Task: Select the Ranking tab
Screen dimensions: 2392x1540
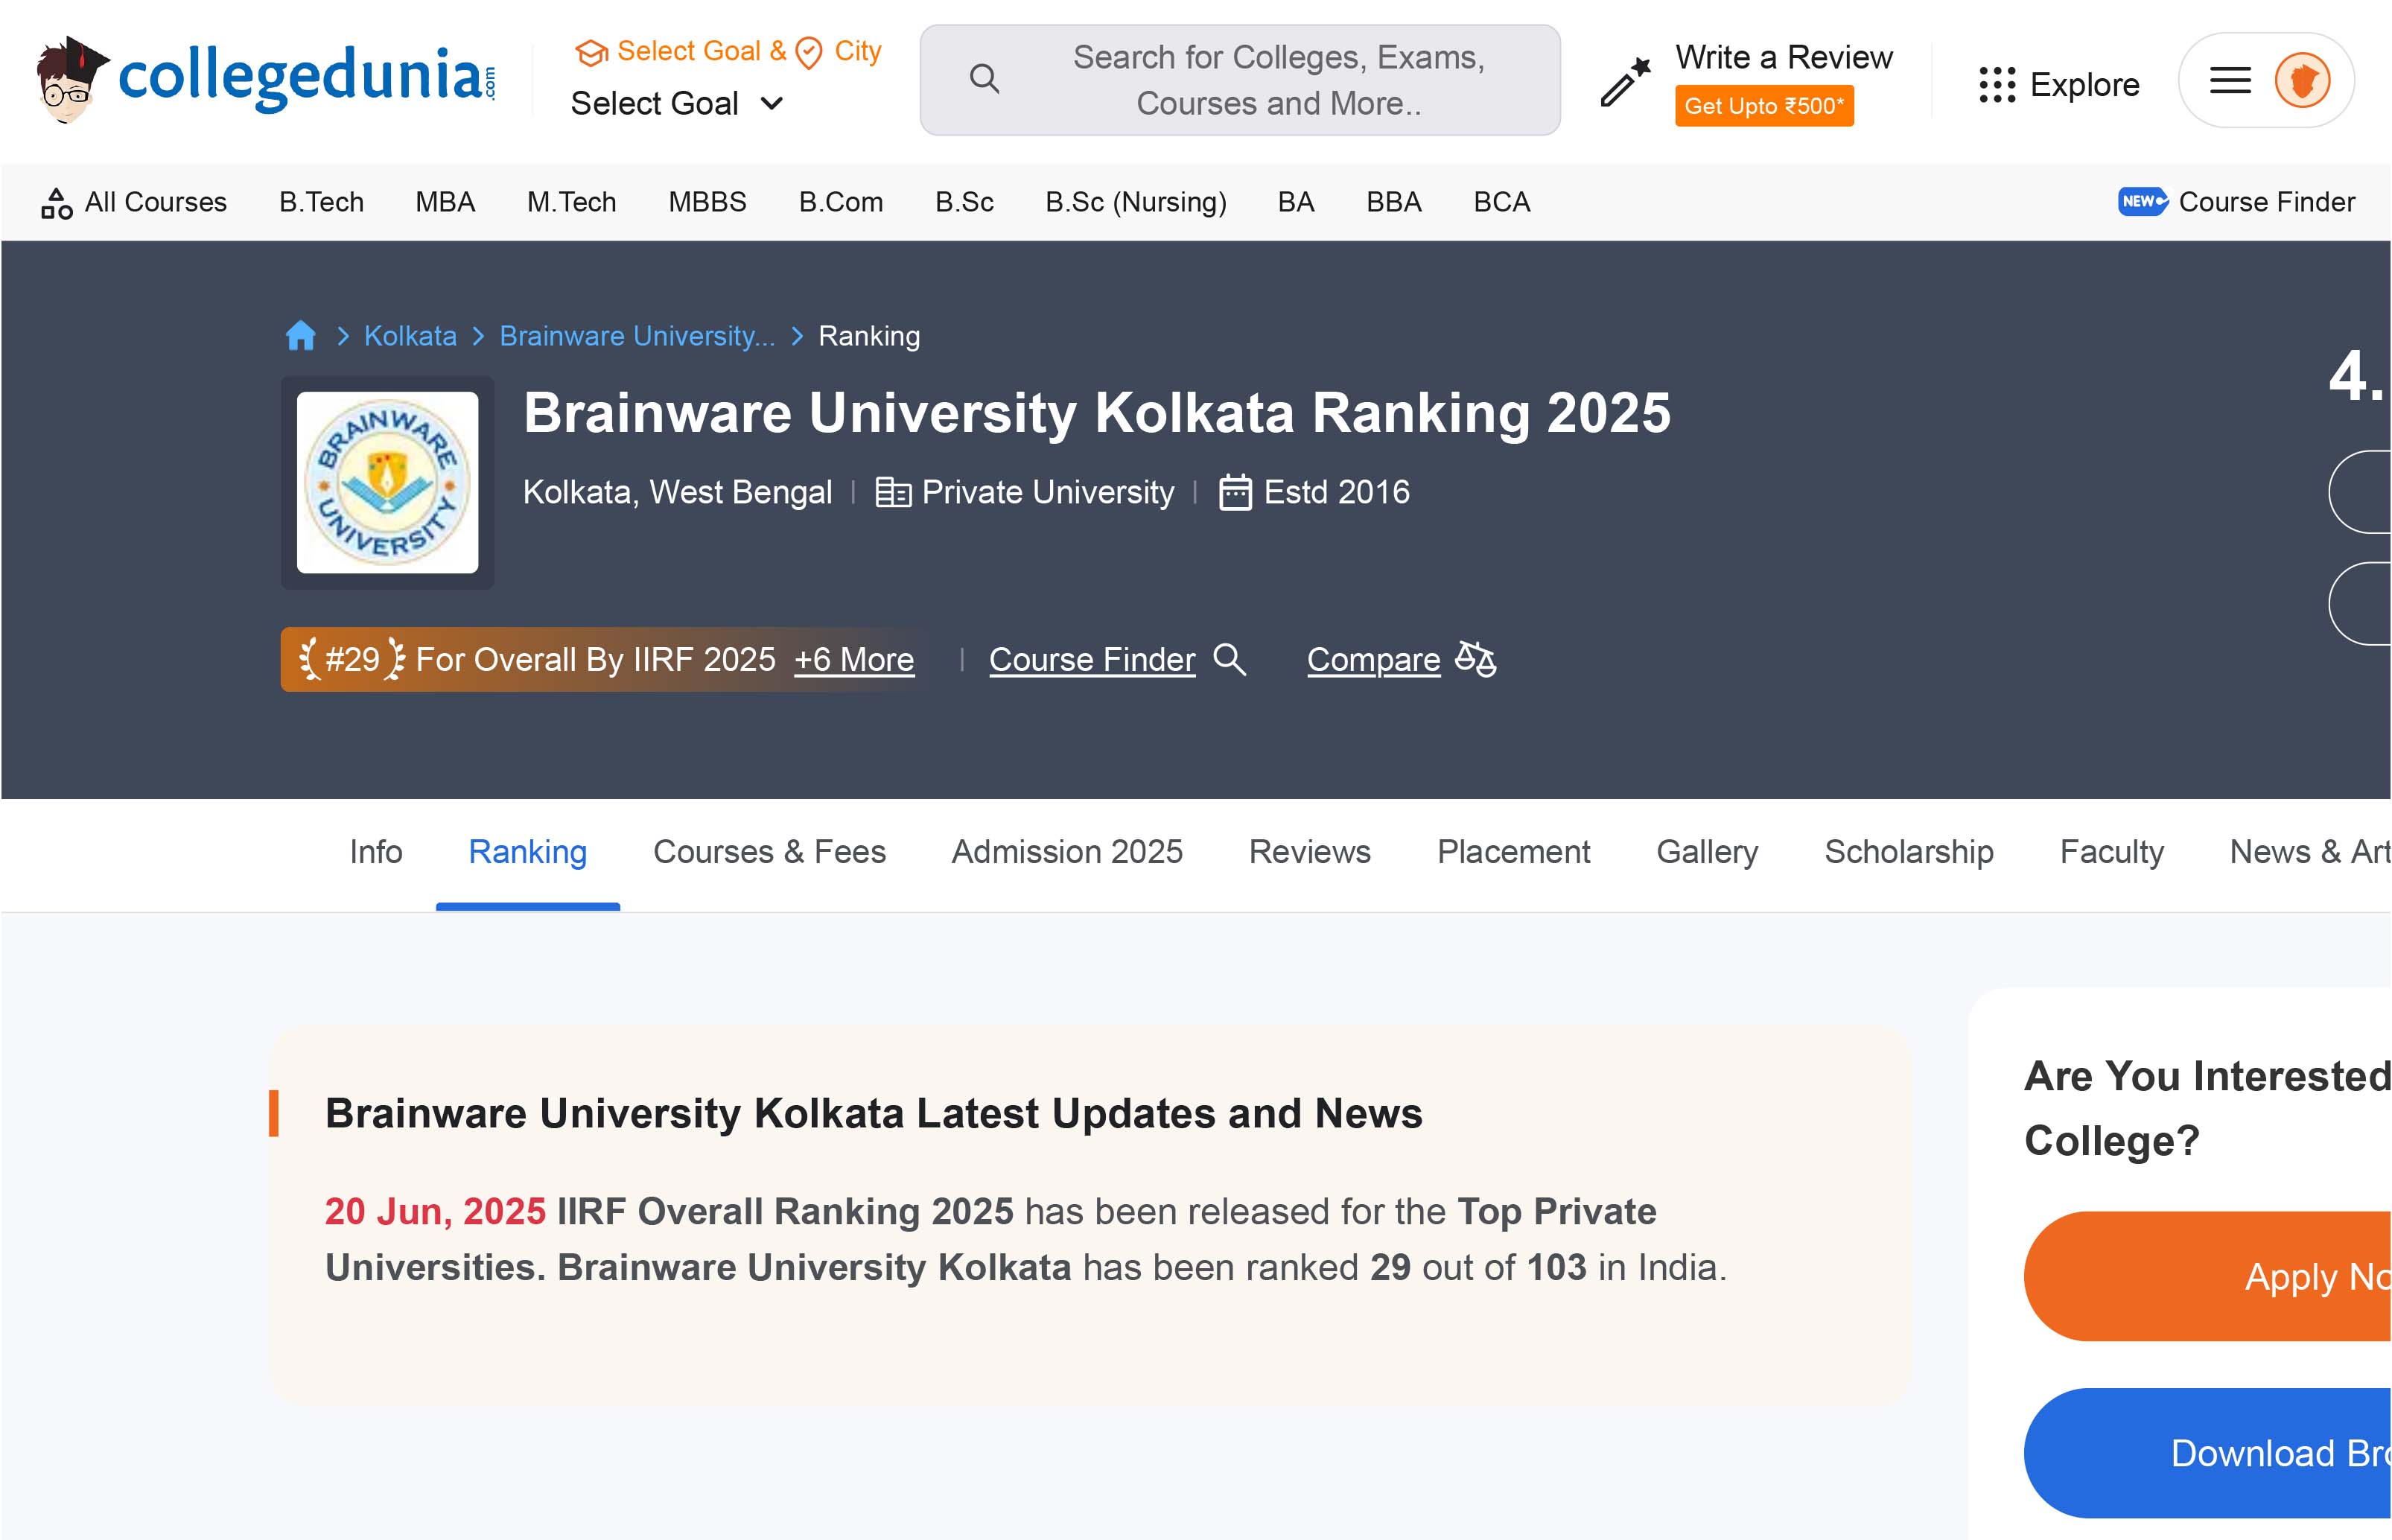Action: point(528,852)
